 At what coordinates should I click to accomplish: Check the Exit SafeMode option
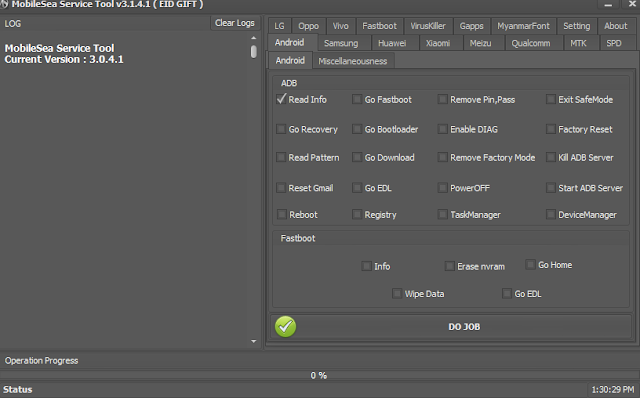click(551, 99)
